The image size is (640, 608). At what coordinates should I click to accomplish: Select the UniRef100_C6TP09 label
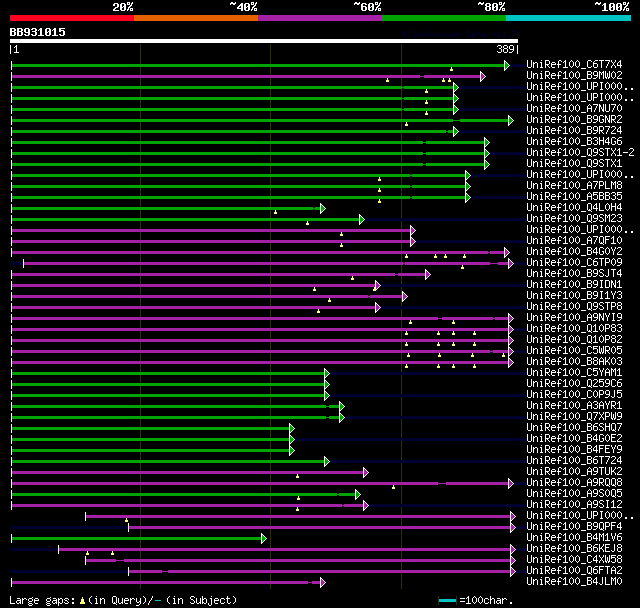pyautogui.click(x=574, y=262)
